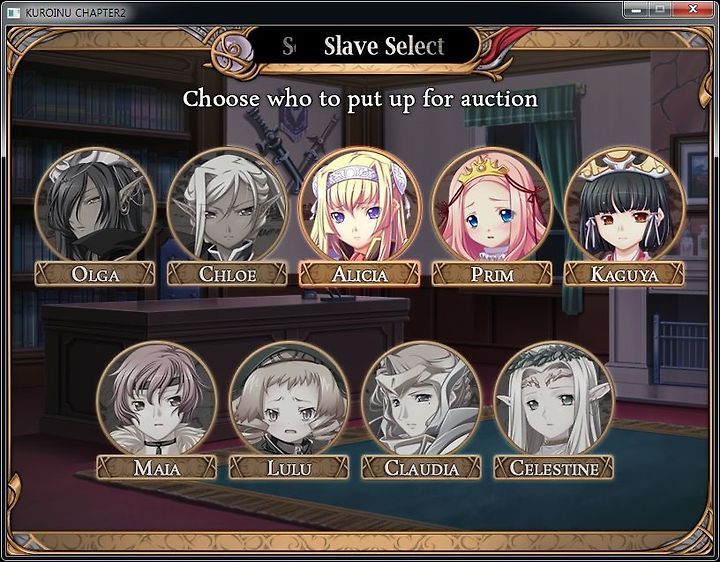Choose Claudia's armored portrait

[422, 399]
